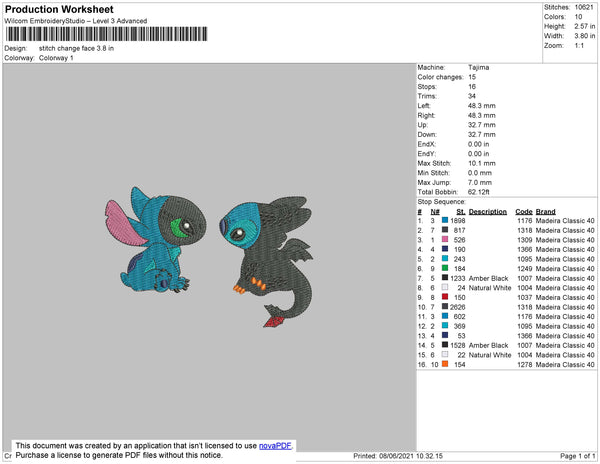
Task: Select the teal swatch in stop row 5
Action: [x=445, y=259]
